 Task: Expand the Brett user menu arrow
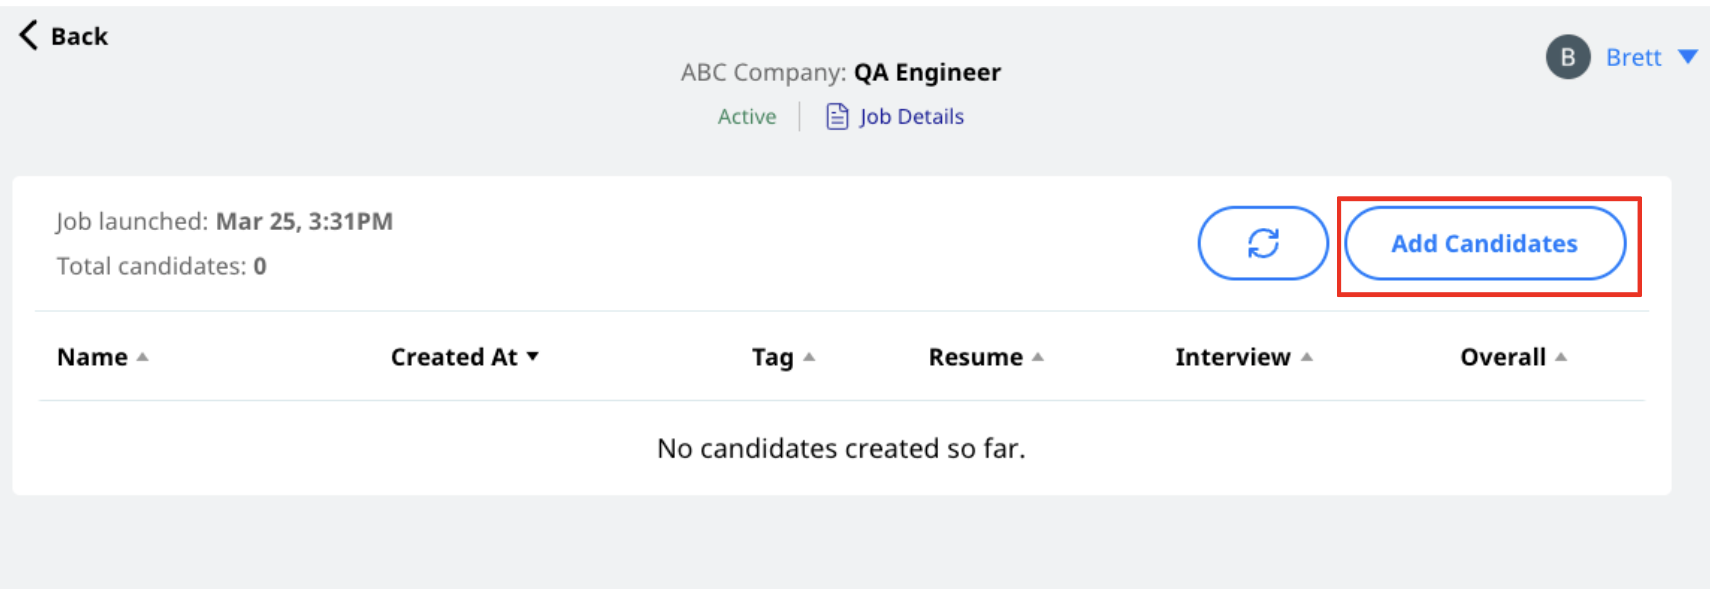[x=1688, y=57]
